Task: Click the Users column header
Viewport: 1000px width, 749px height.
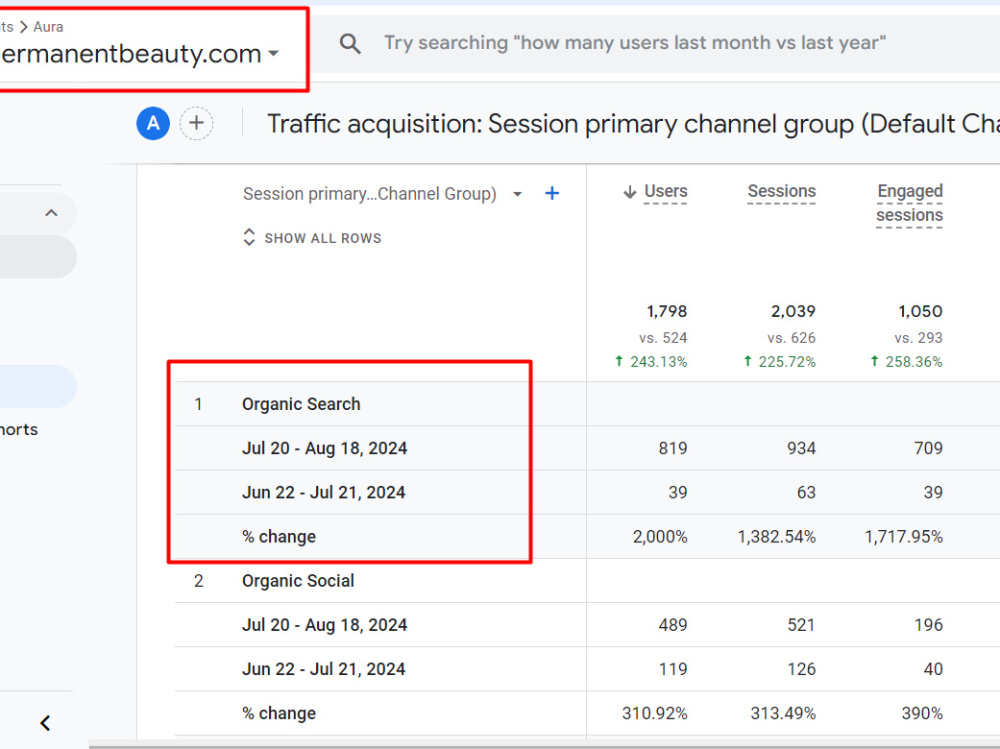Action: pyautogui.click(x=665, y=191)
